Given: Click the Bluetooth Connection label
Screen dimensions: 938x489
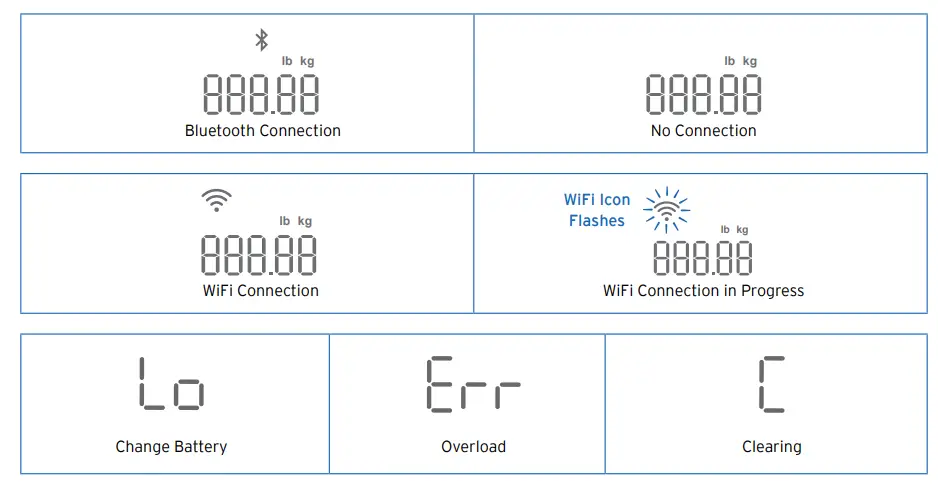Looking at the screenshot, I should tap(263, 131).
